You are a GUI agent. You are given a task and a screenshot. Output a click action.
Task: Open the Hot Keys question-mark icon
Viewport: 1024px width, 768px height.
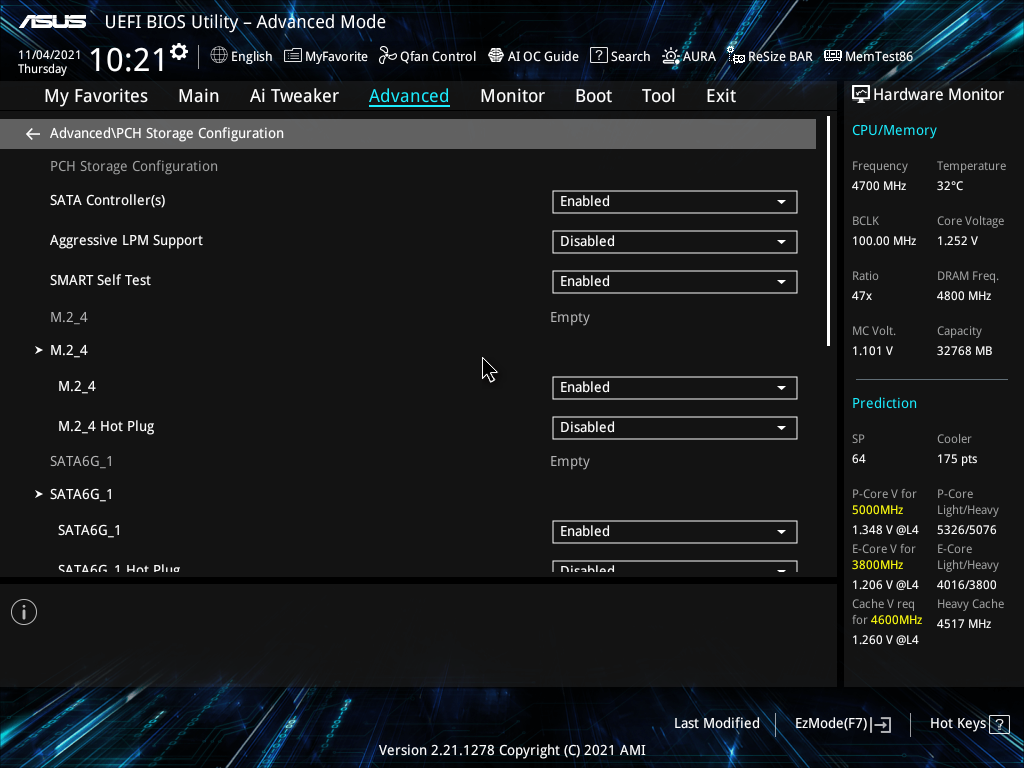tap(999, 724)
